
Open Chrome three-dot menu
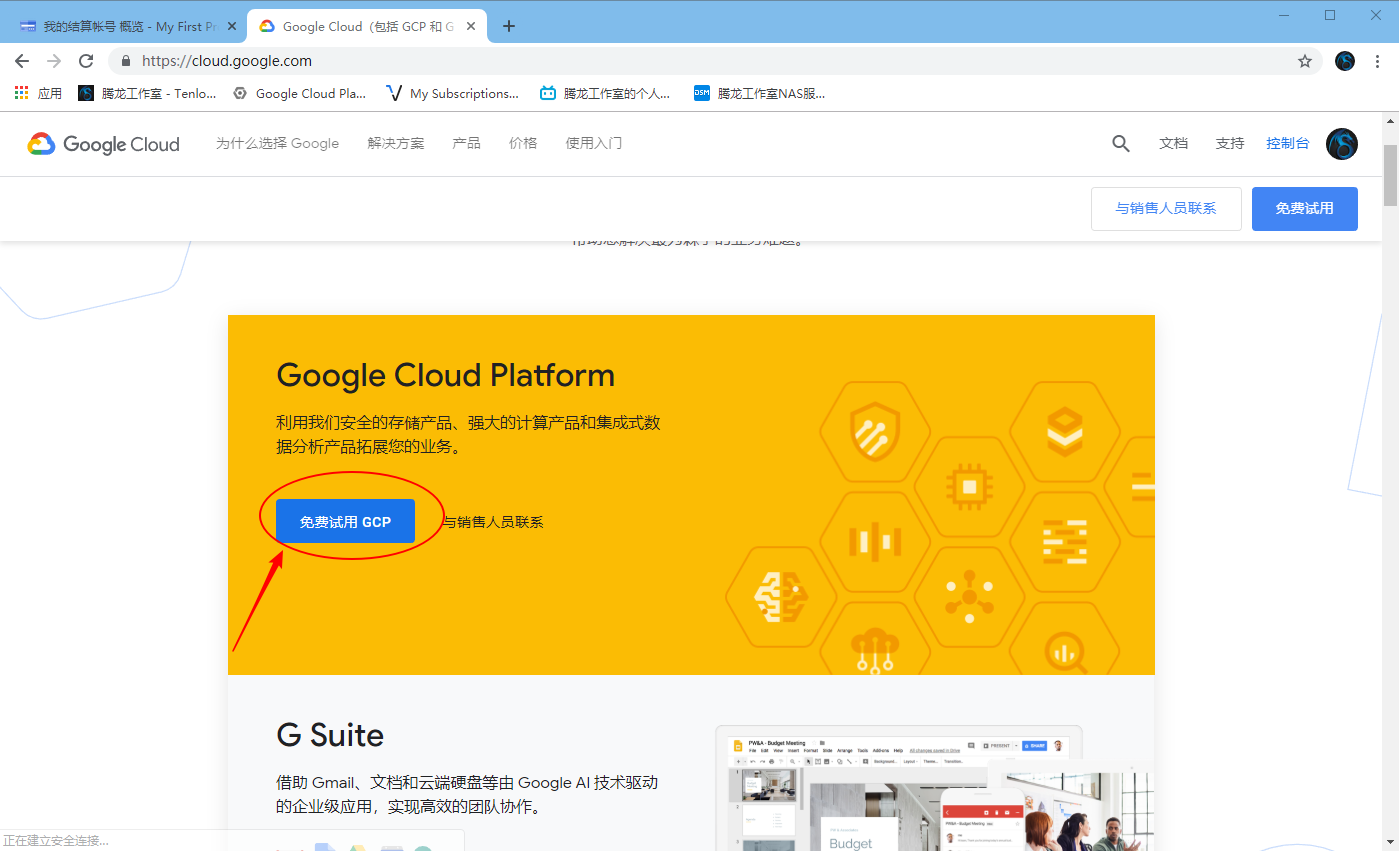[x=1377, y=61]
